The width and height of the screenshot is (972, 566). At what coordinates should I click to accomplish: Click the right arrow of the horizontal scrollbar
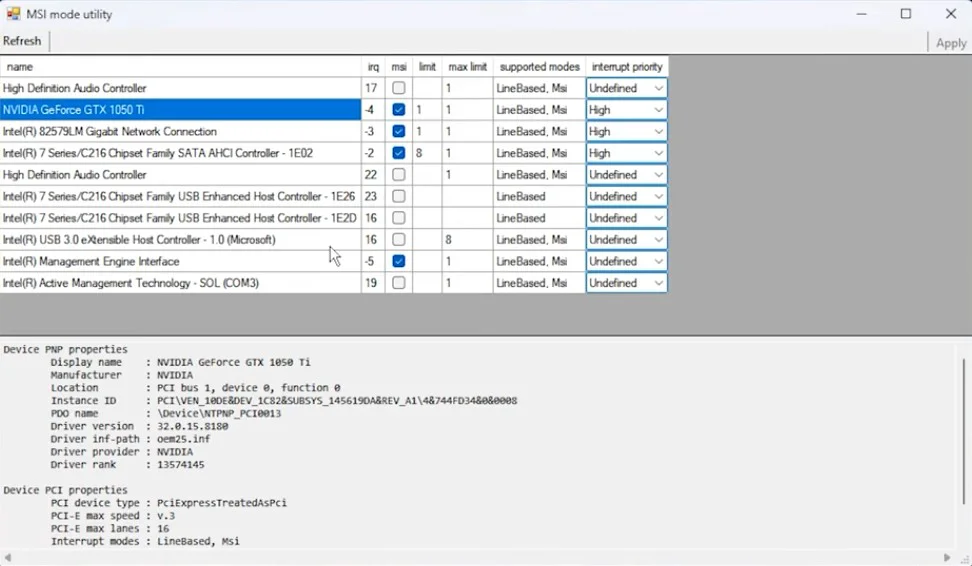pyautogui.click(x=947, y=557)
